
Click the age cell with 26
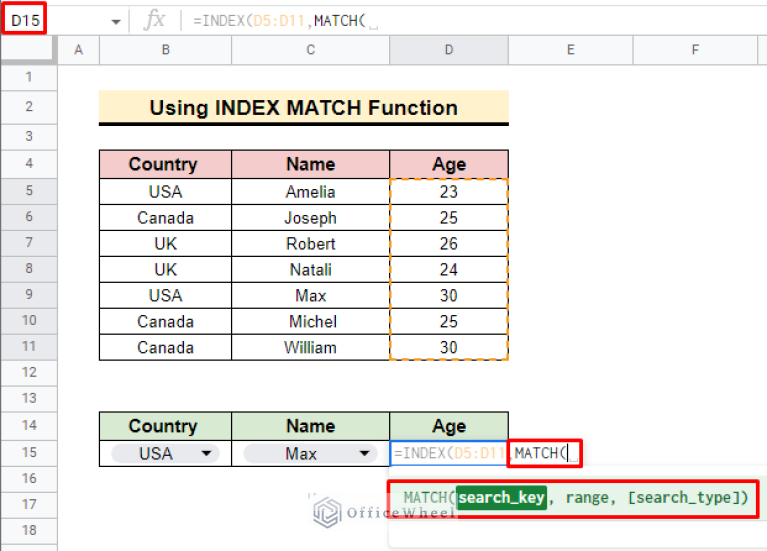point(449,243)
